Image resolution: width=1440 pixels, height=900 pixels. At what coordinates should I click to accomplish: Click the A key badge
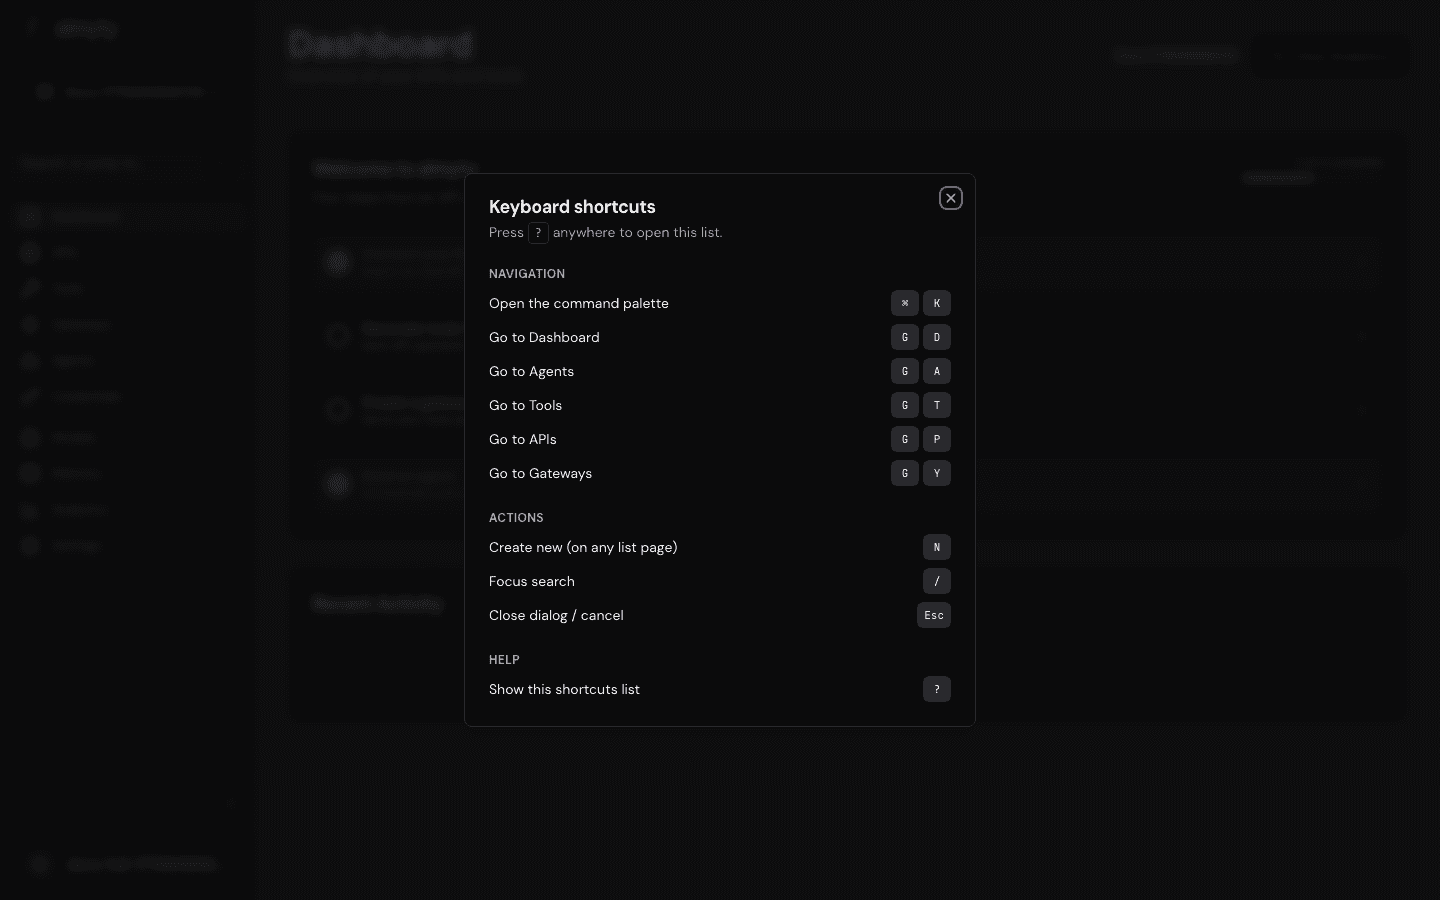pyautogui.click(x=937, y=371)
